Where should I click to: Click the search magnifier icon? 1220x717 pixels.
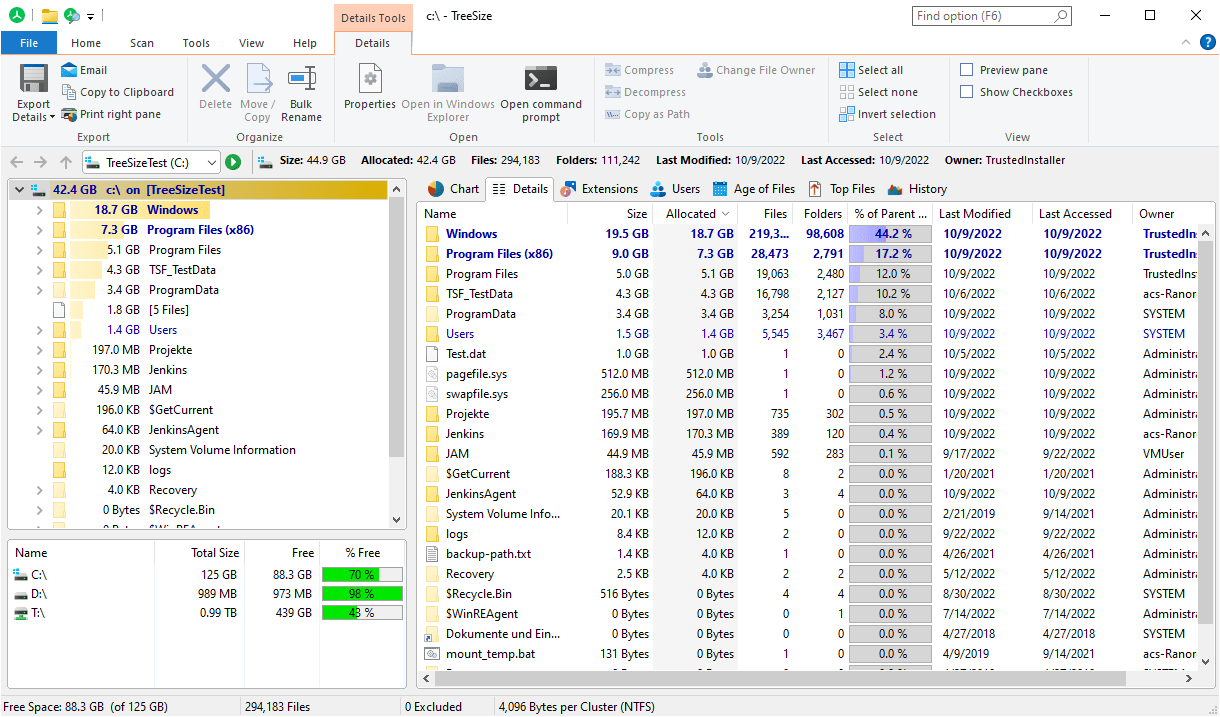[1061, 16]
